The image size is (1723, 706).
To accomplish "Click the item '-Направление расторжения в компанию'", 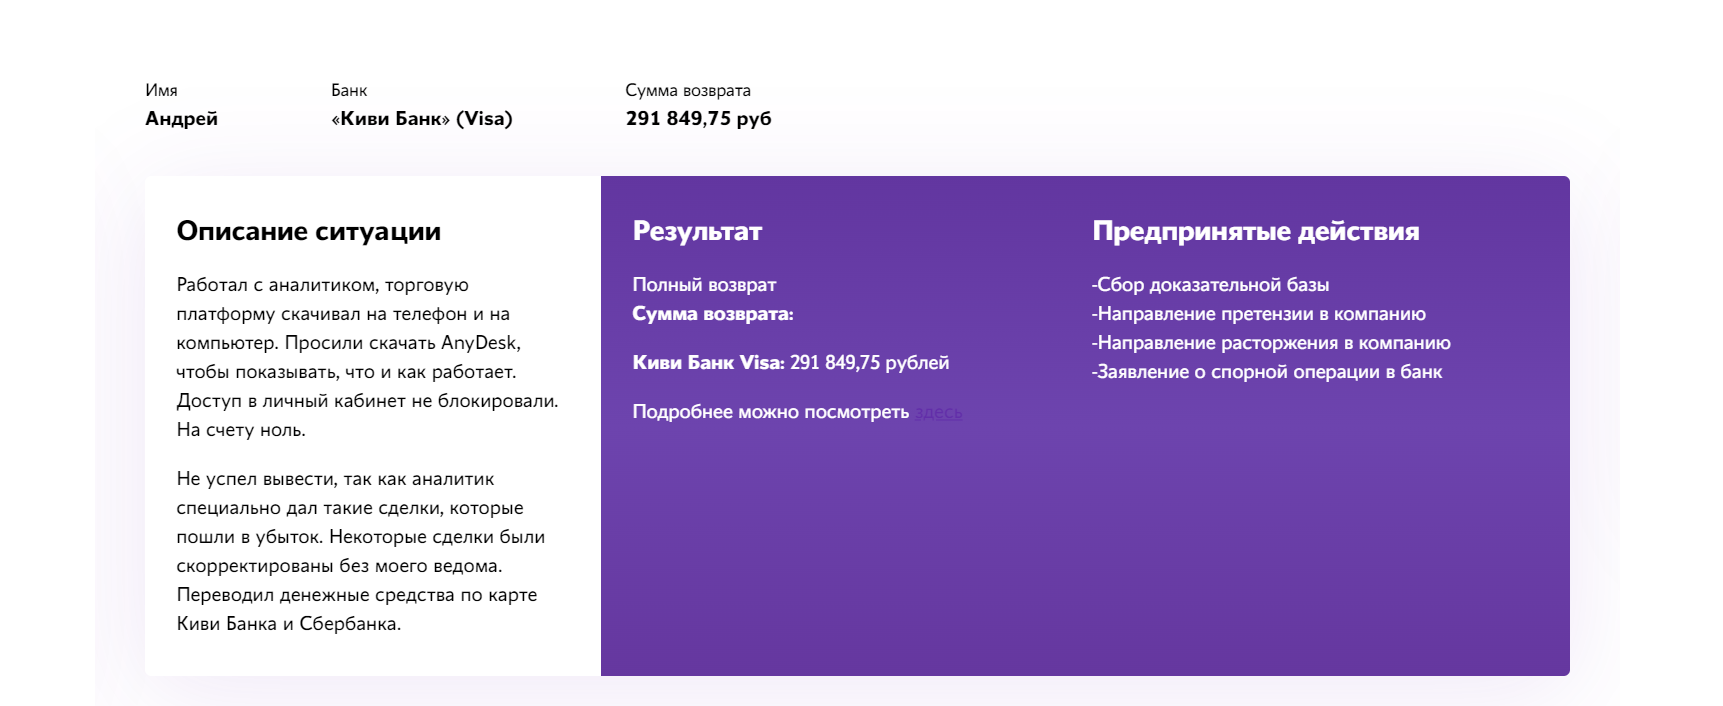I will tap(1271, 343).
